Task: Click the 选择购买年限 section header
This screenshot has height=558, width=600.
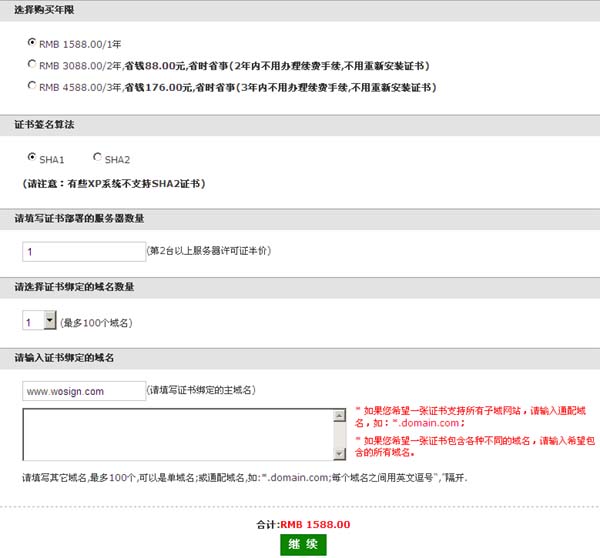Action: 44,9
